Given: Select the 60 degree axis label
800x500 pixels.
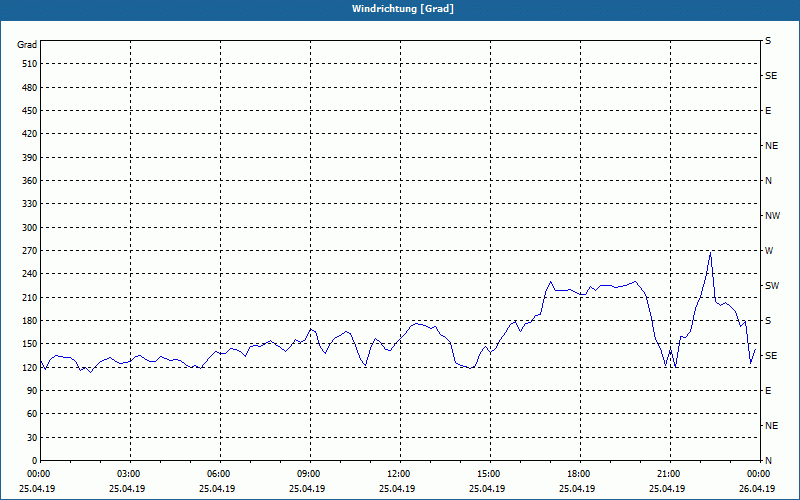Looking at the screenshot, I should click(x=32, y=414).
